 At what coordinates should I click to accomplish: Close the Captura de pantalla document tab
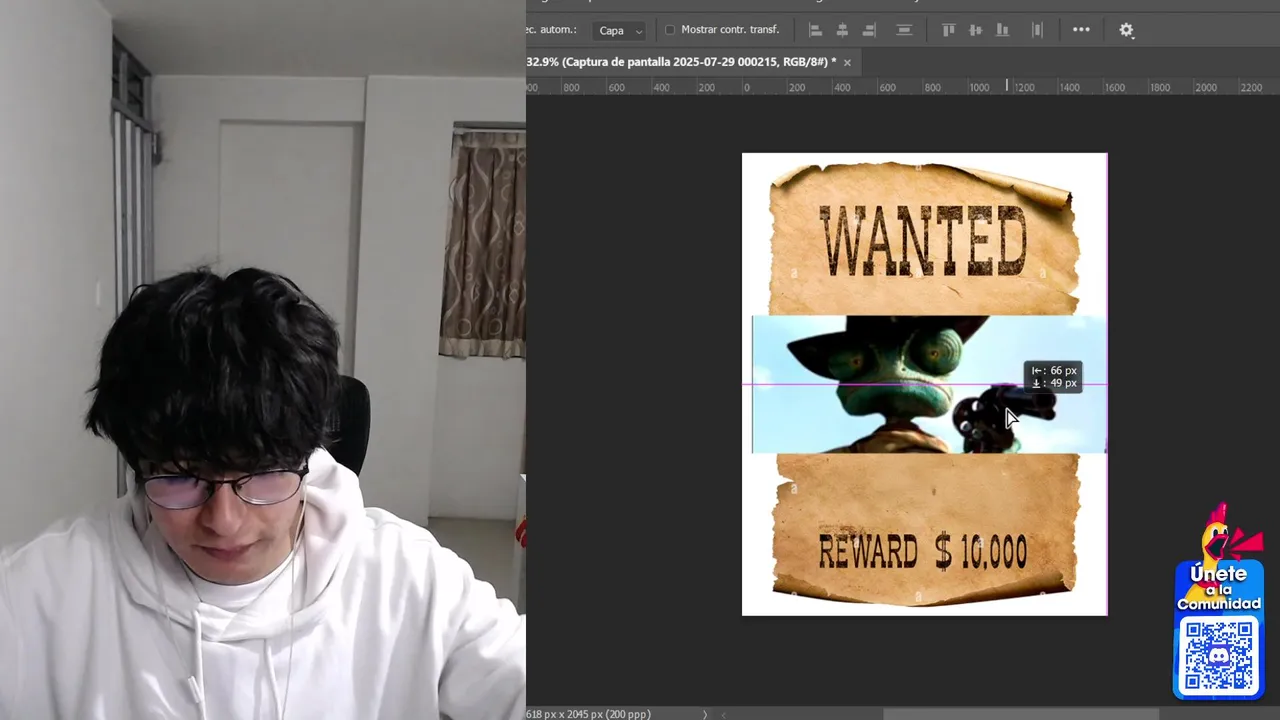point(847,62)
